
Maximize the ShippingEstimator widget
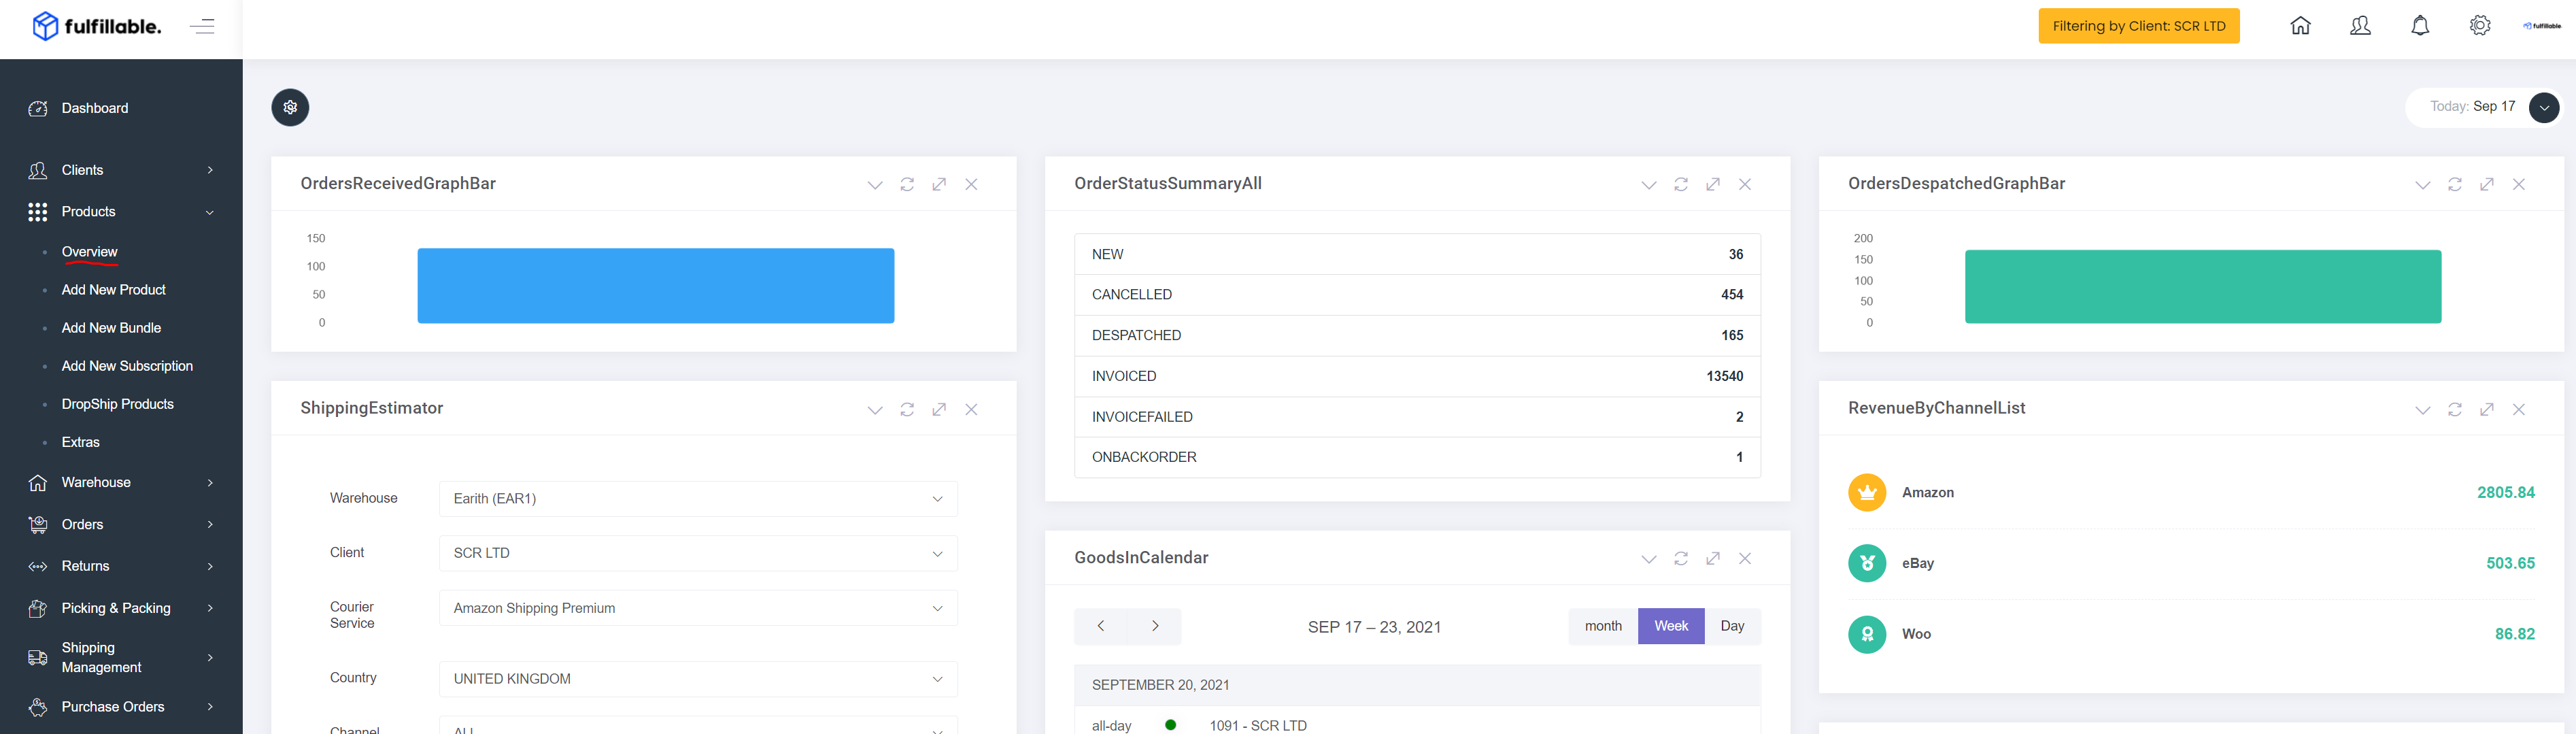(939, 409)
